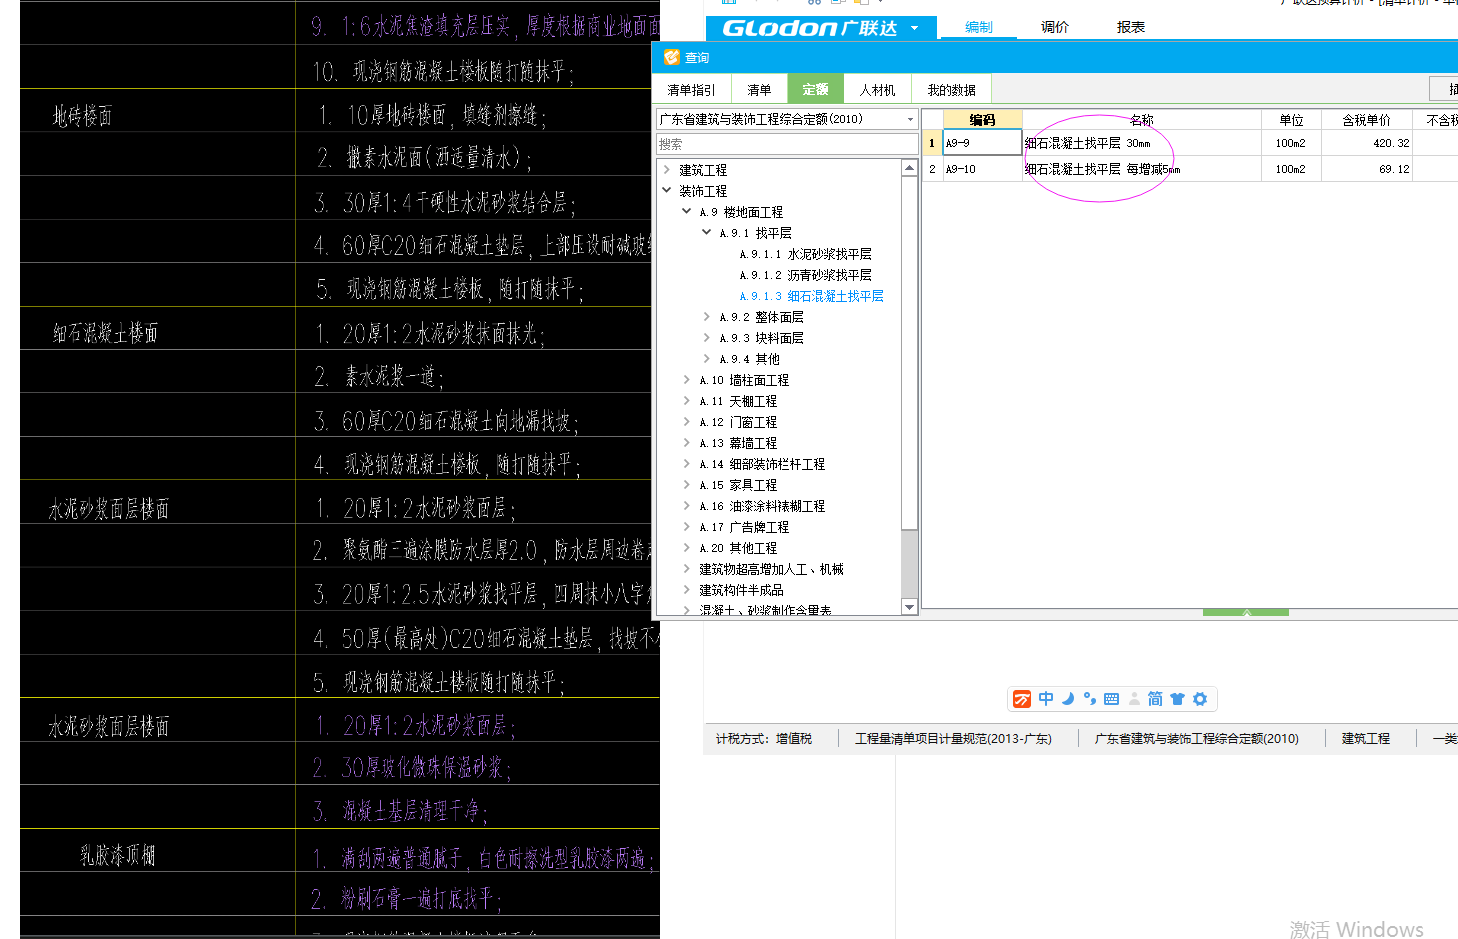
Task: Click the Wubi input method logo icon
Action: click(x=1022, y=699)
